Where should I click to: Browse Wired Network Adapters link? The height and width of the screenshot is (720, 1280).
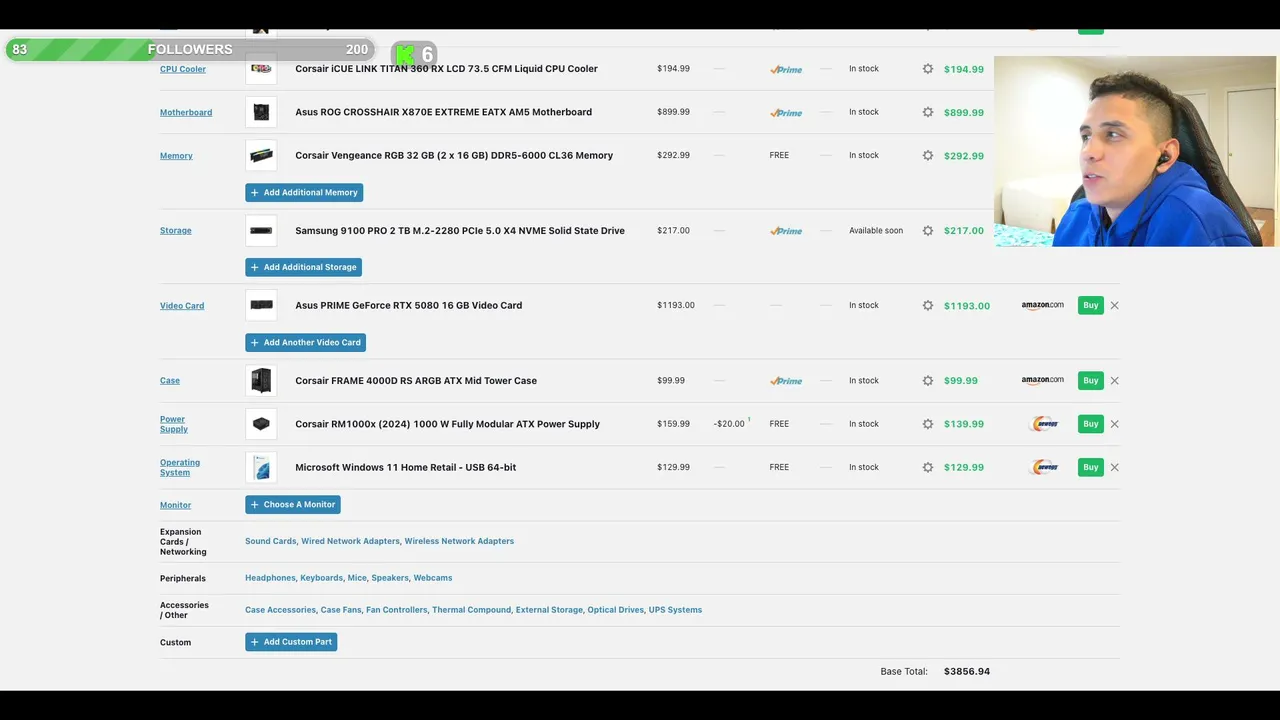[350, 541]
